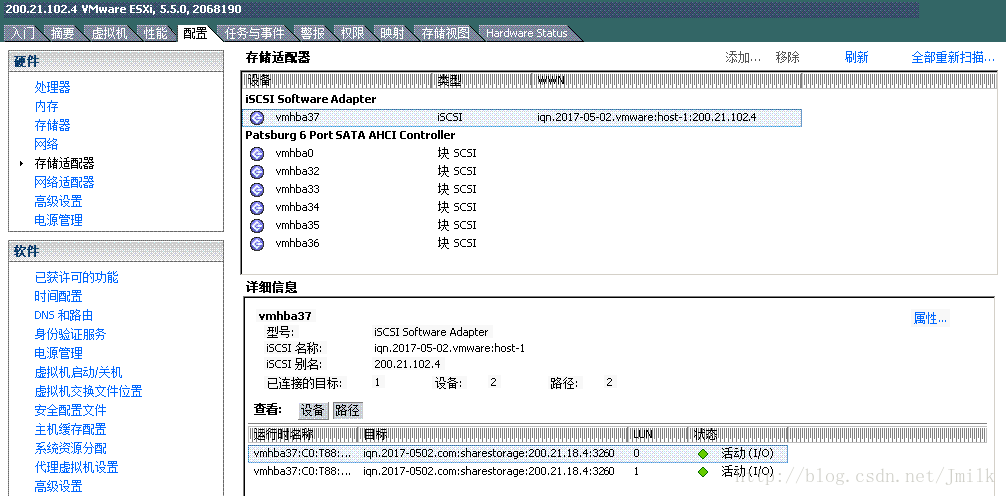The width and height of the screenshot is (1006, 496).
Task: Open 存储器 in hardware list
Action: (53, 125)
